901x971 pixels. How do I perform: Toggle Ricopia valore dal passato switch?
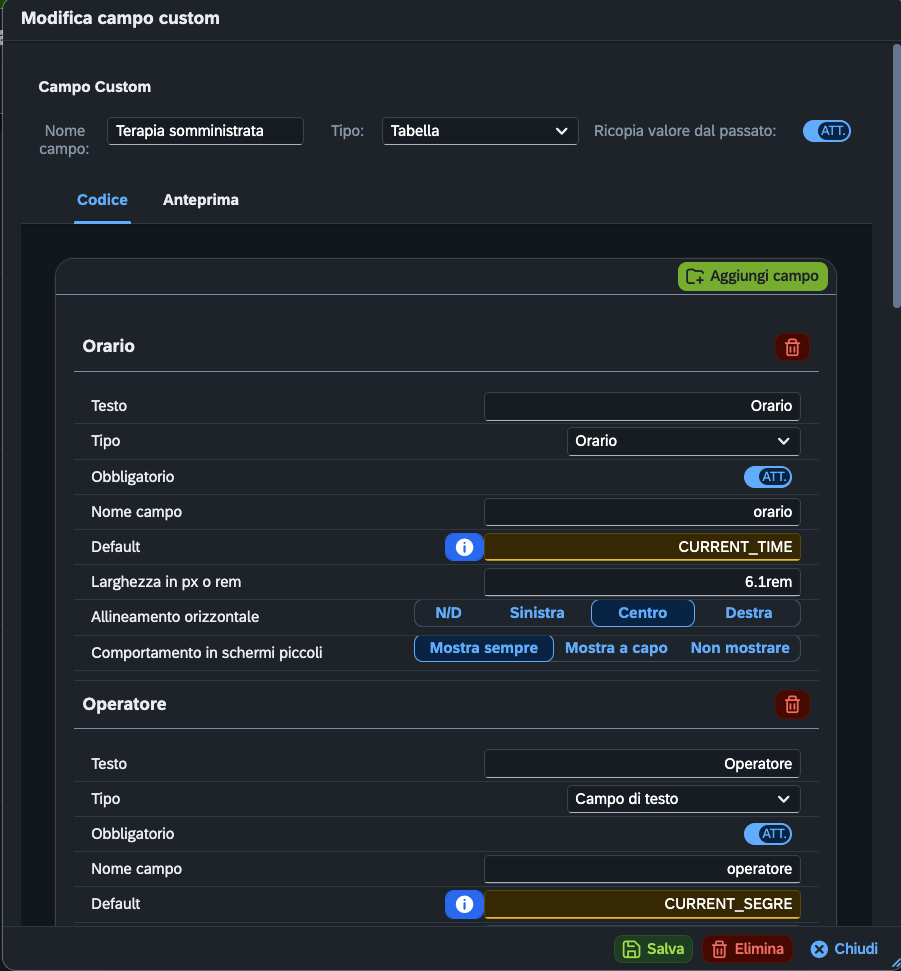827,131
